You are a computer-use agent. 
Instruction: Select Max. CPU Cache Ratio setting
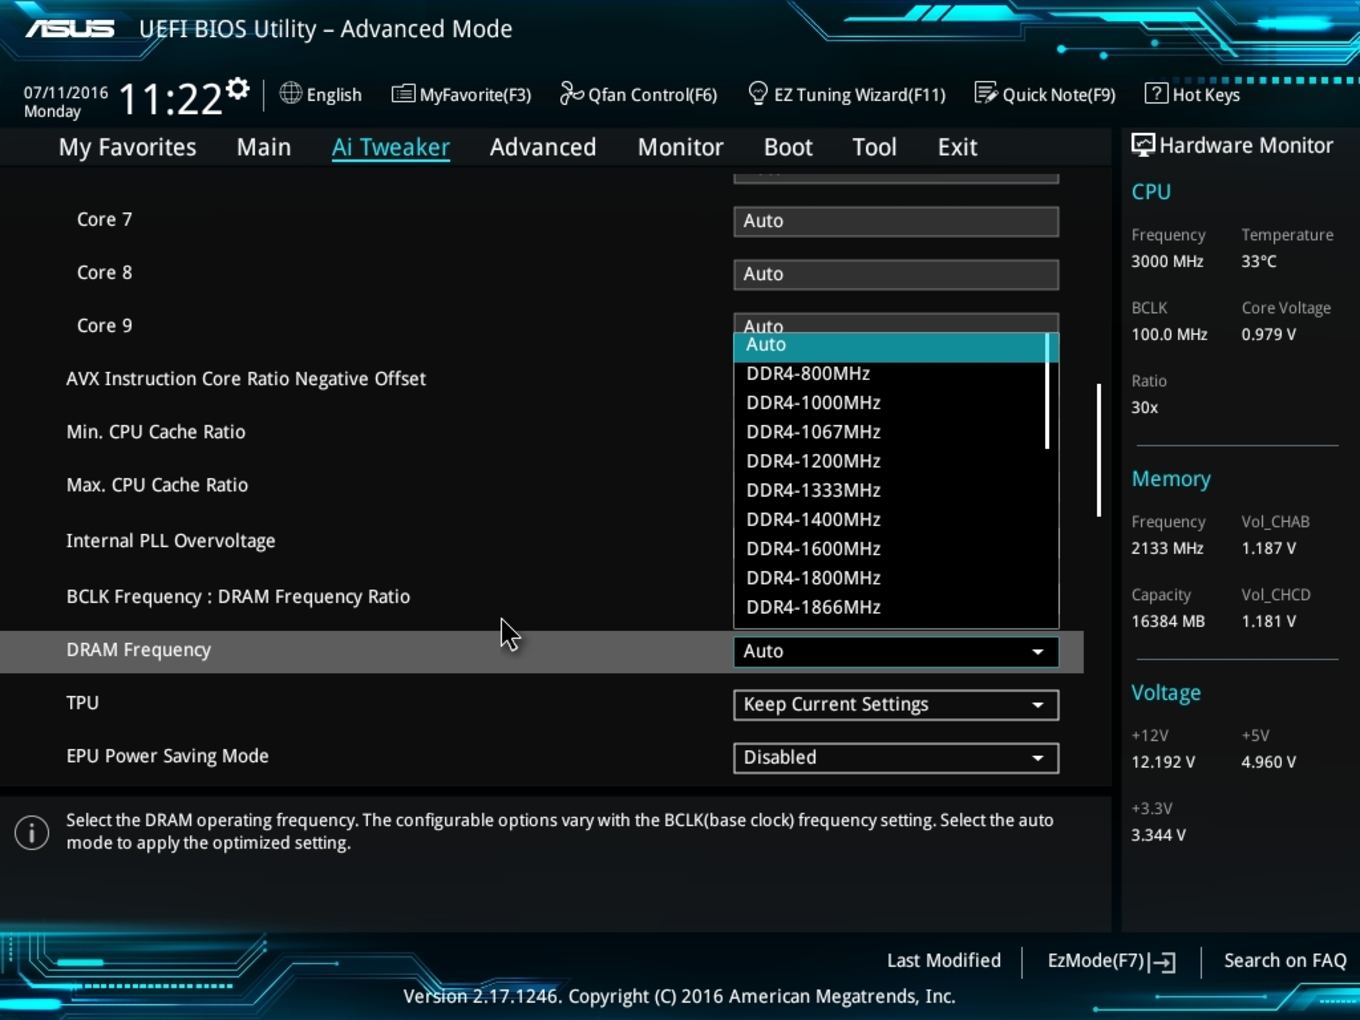(x=157, y=485)
